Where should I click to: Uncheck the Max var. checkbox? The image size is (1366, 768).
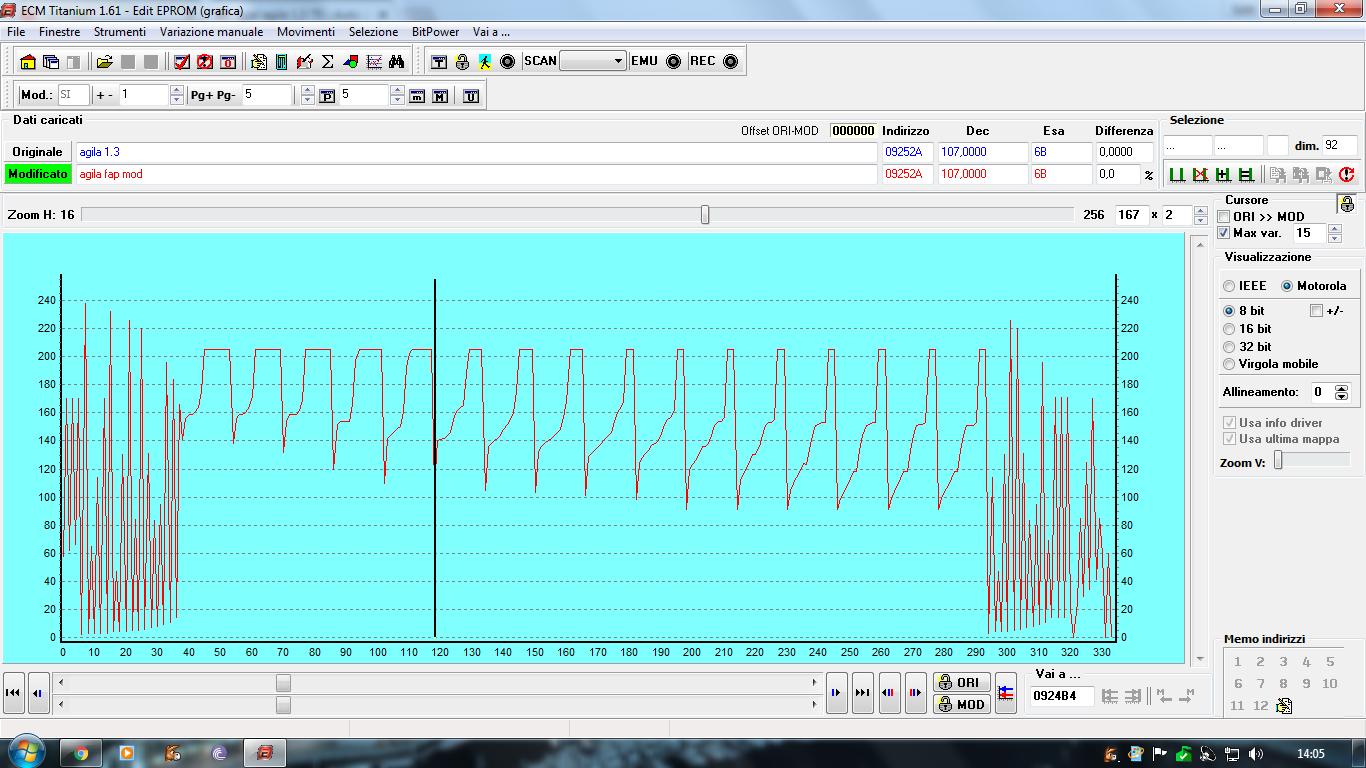click(1224, 233)
